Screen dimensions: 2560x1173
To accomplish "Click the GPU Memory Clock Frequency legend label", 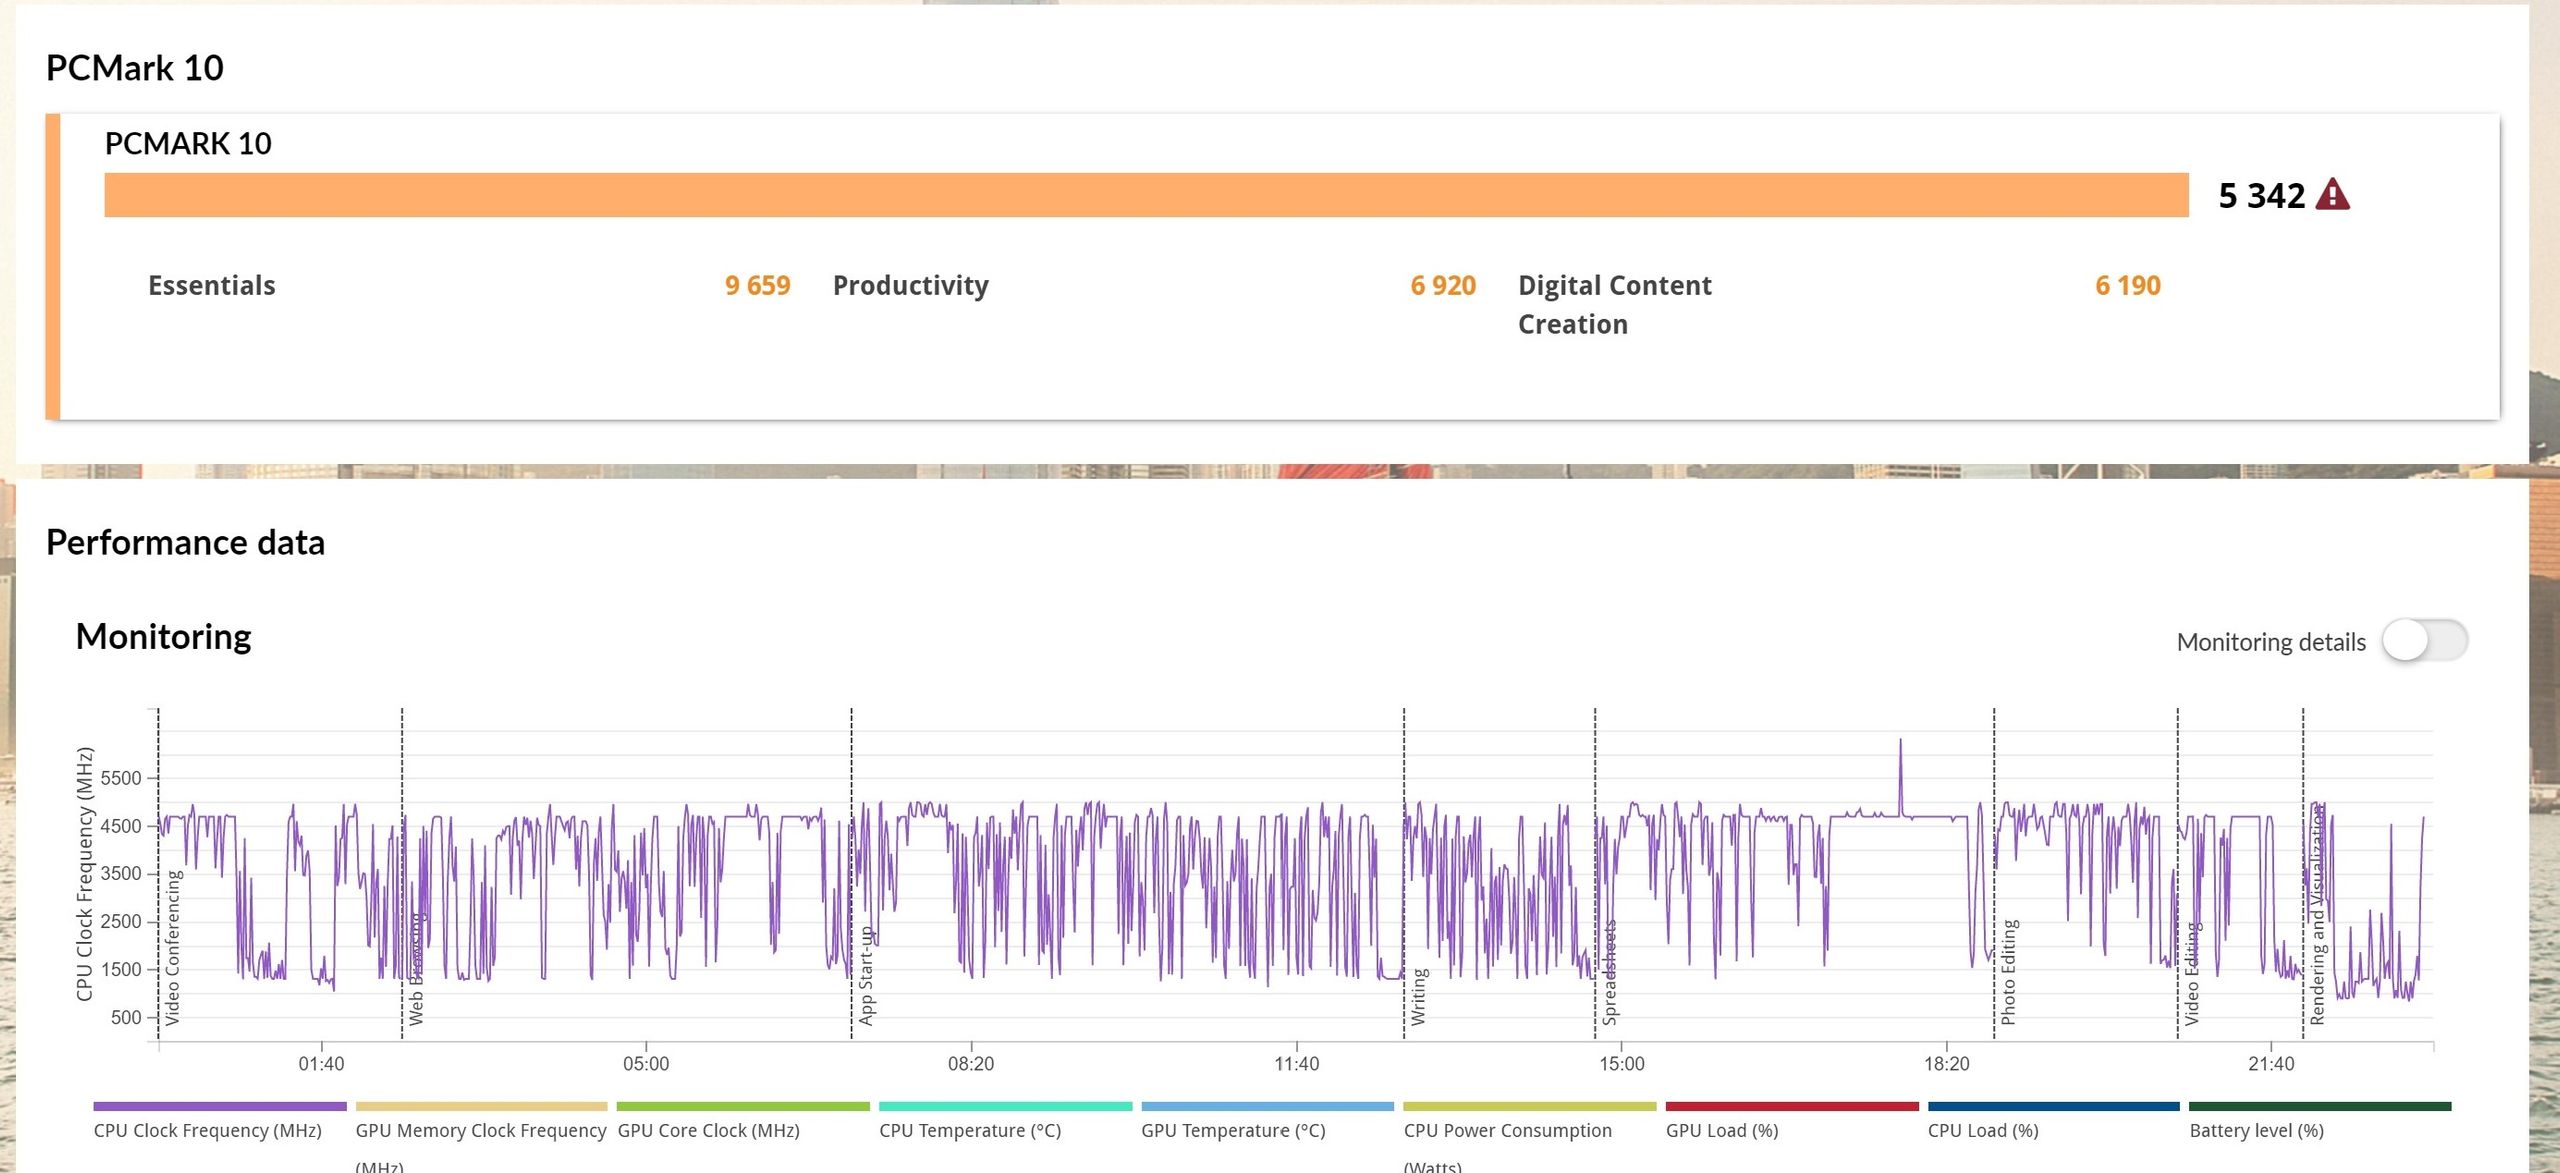I will point(481,1147).
